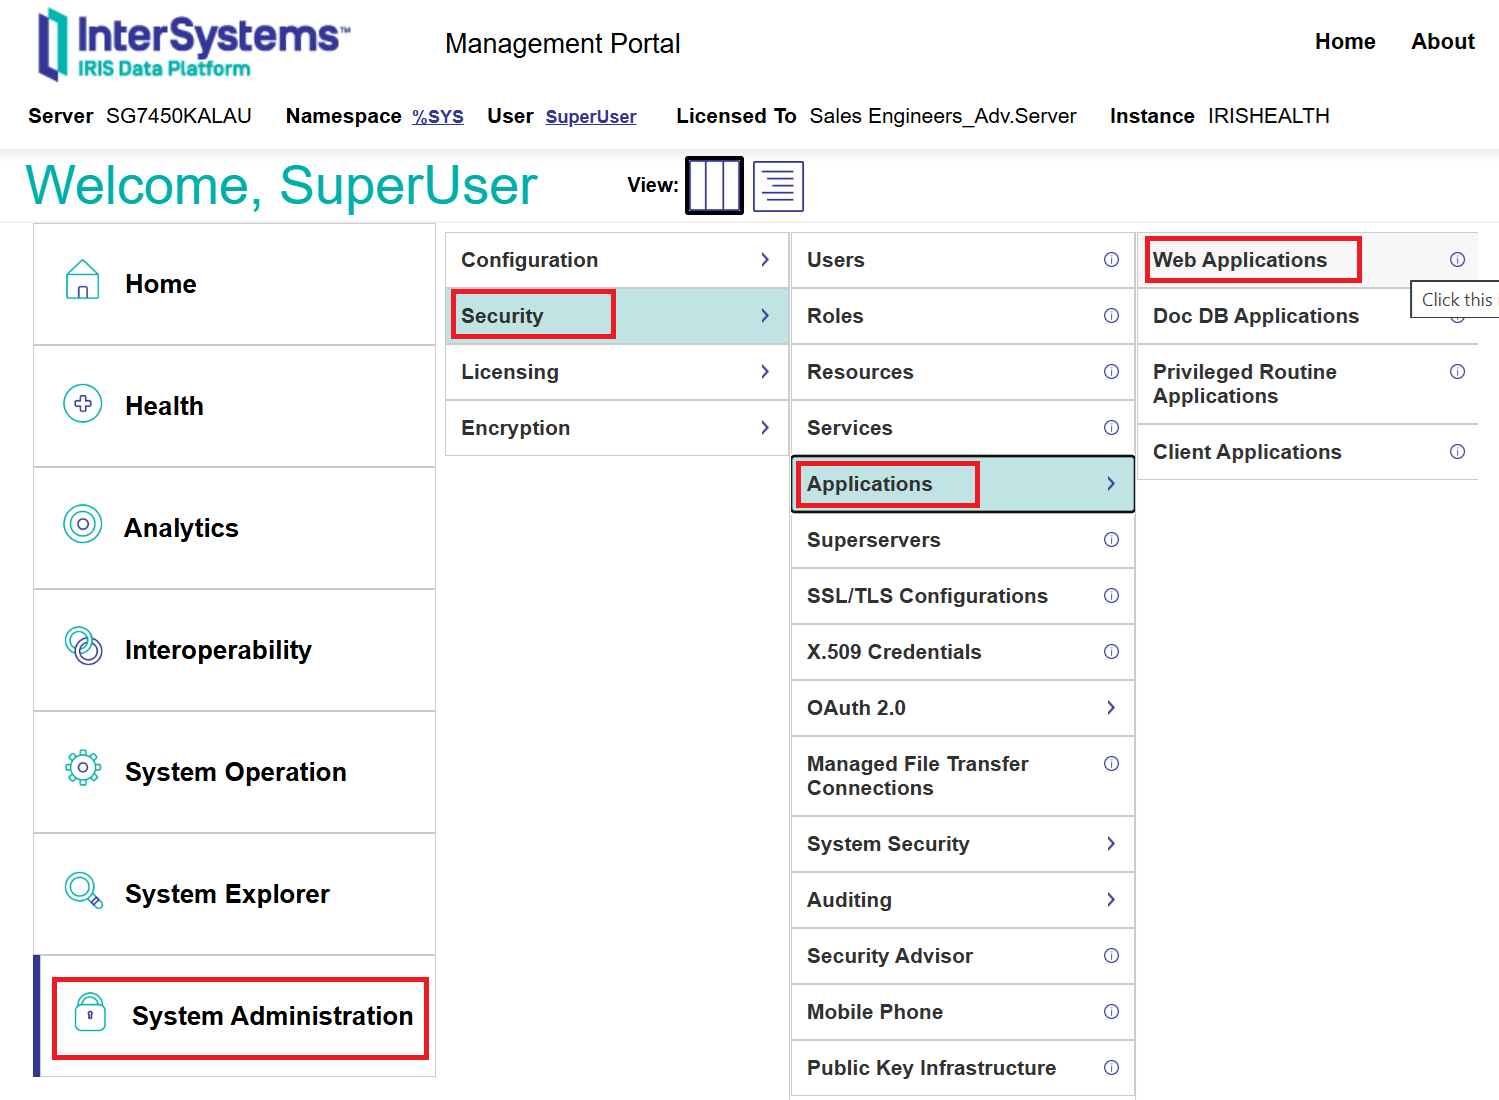Click the Health cross icon

83,404
